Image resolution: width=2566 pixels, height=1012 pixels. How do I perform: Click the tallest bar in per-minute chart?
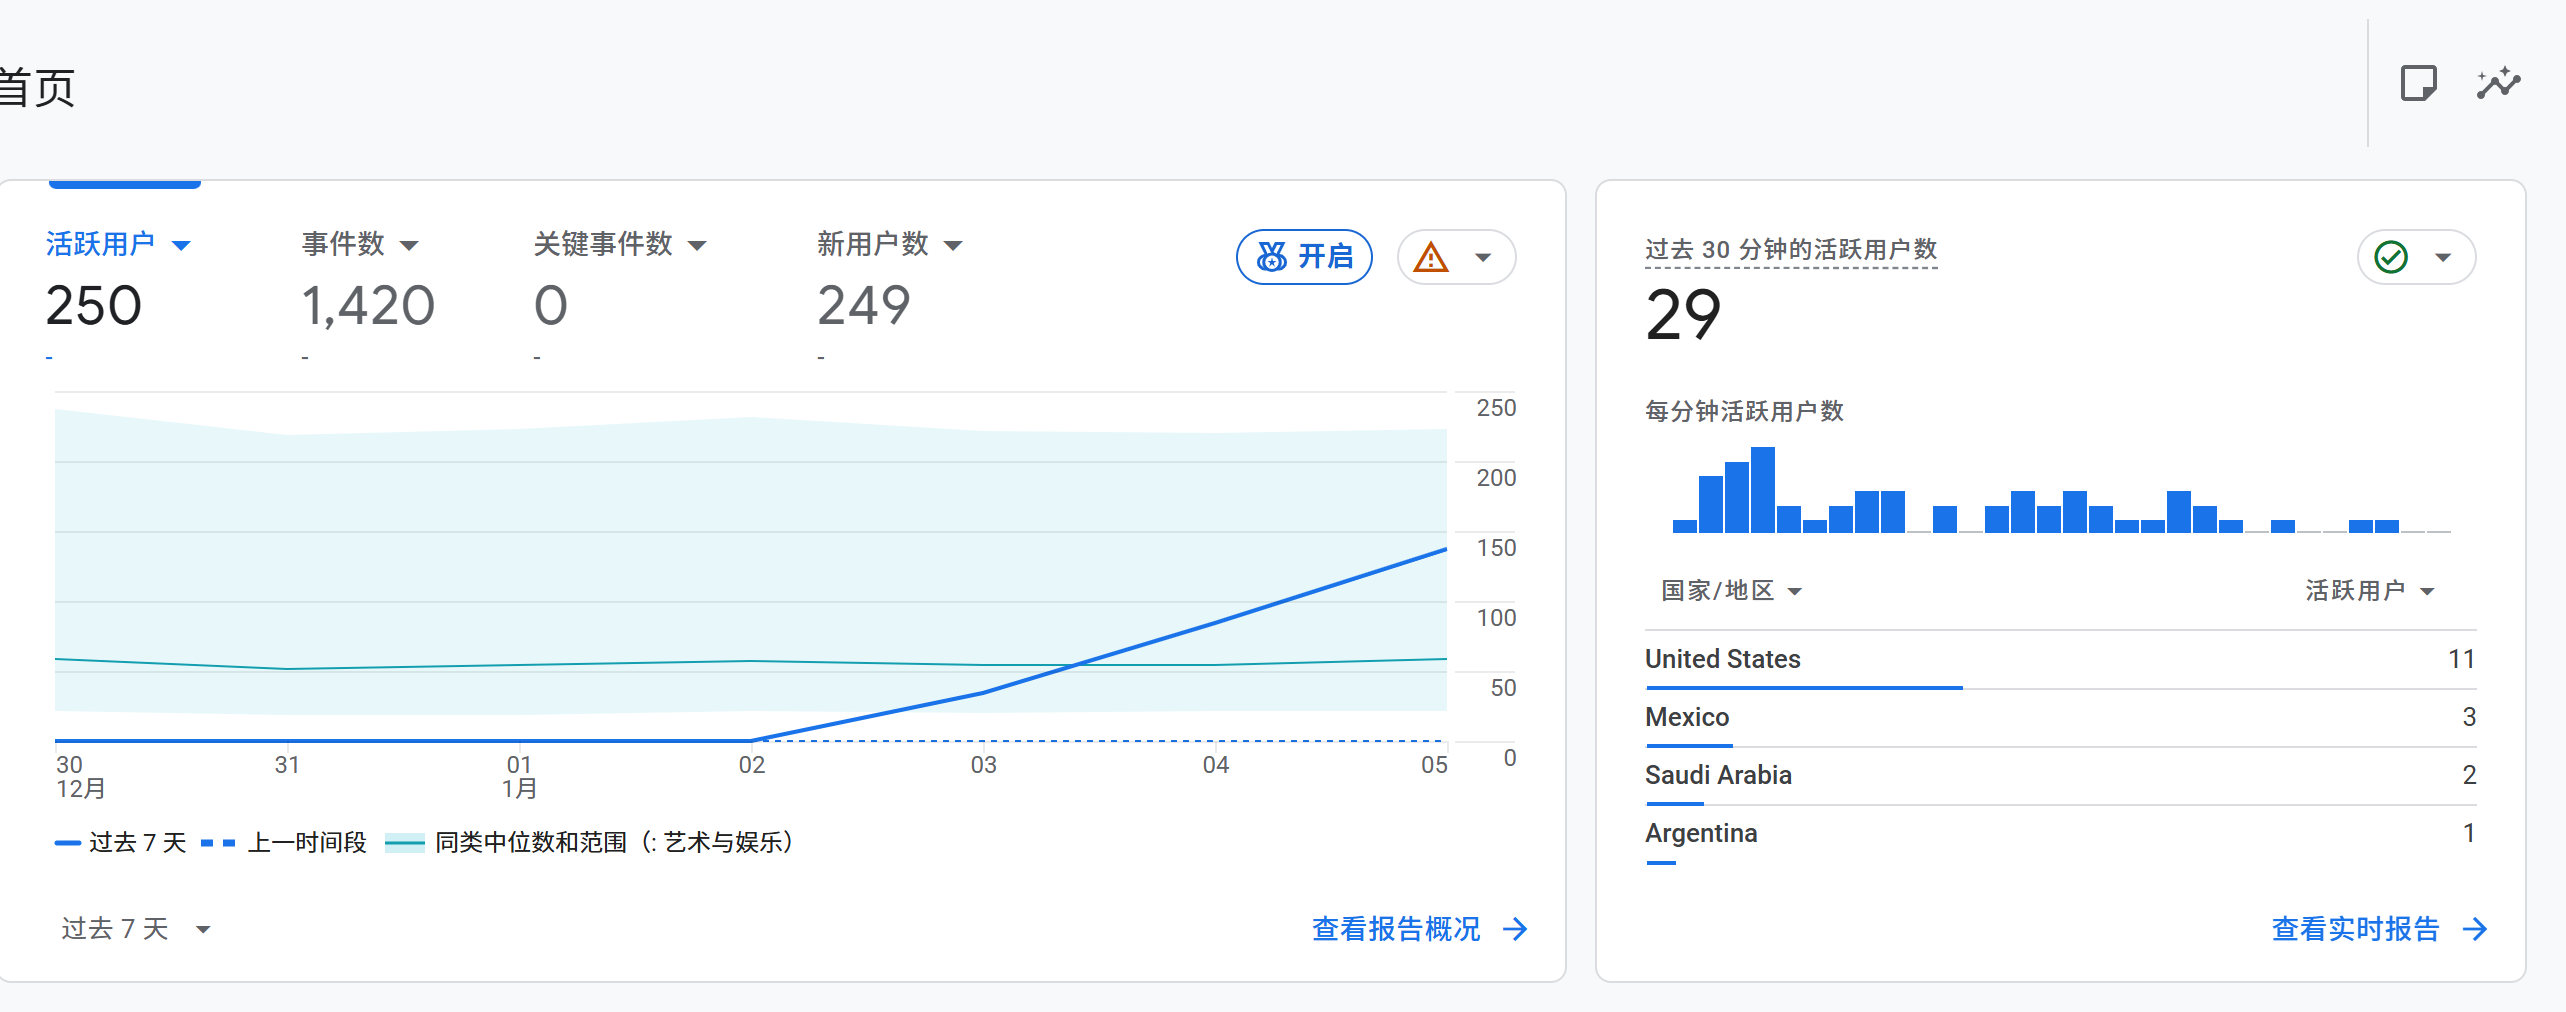1762,490
